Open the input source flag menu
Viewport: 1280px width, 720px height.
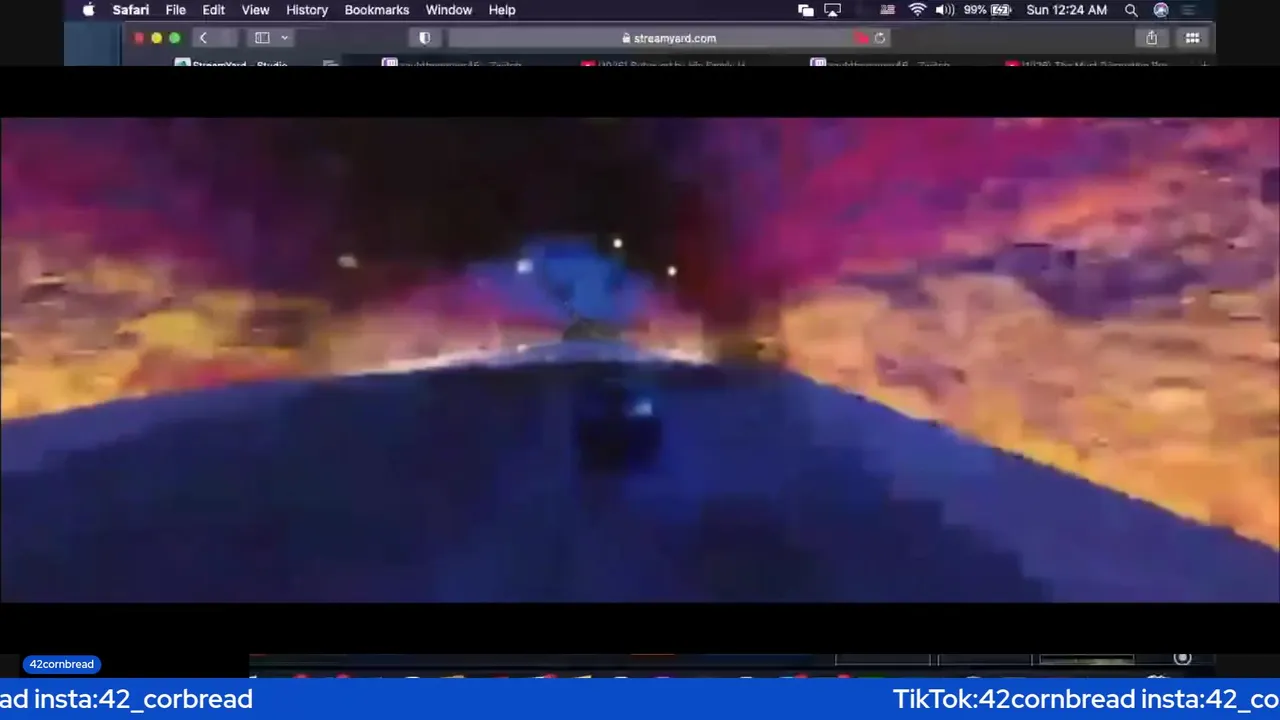(887, 10)
